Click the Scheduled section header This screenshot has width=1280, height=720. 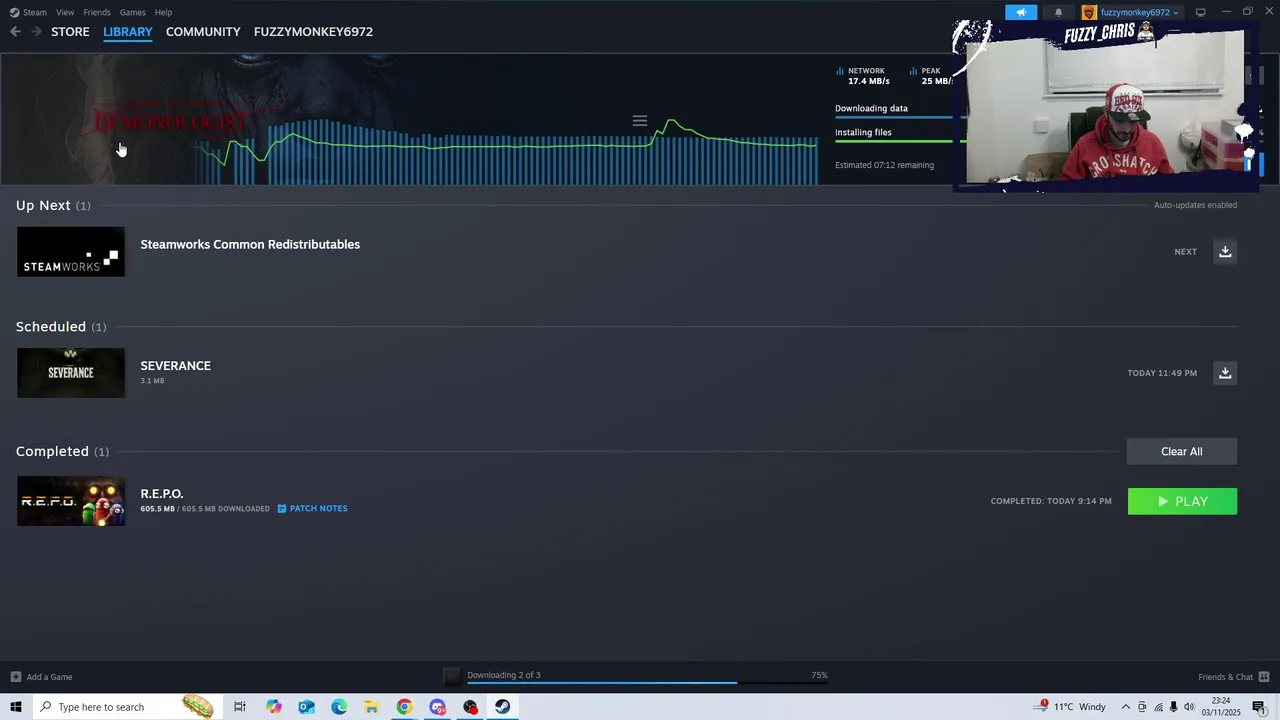click(x=61, y=327)
